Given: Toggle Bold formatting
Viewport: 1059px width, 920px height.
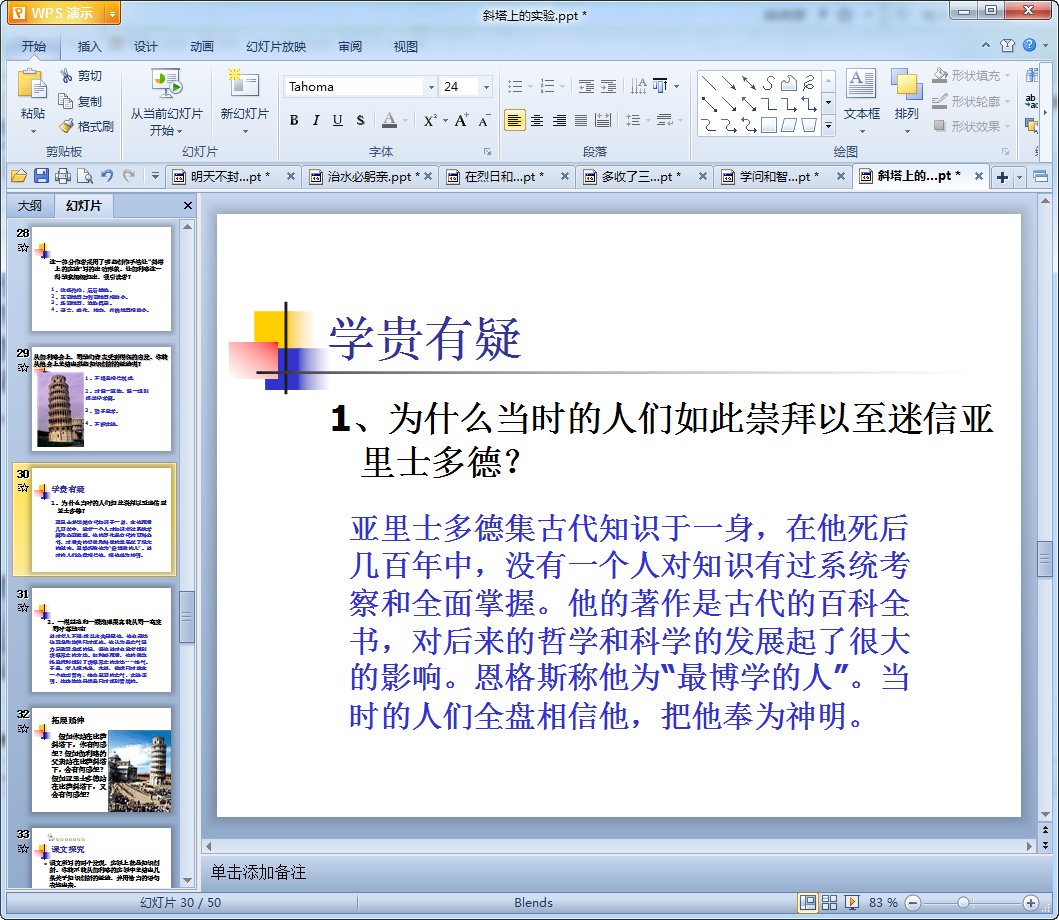Looking at the screenshot, I should pyautogui.click(x=294, y=121).
